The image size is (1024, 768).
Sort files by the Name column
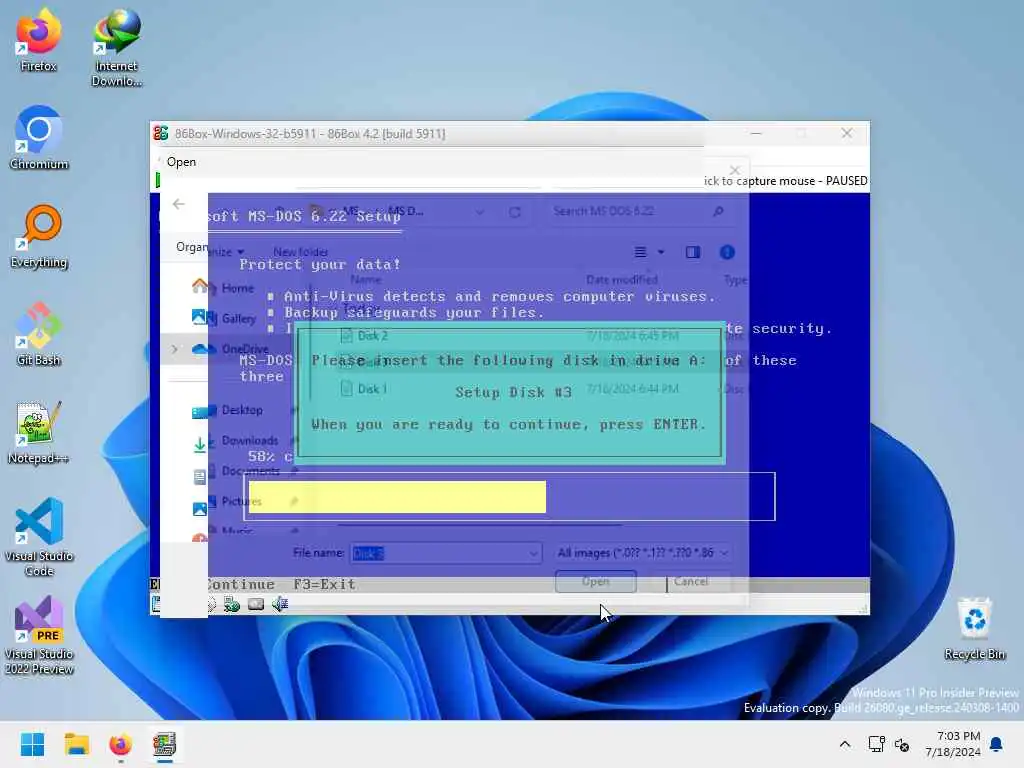366,280
